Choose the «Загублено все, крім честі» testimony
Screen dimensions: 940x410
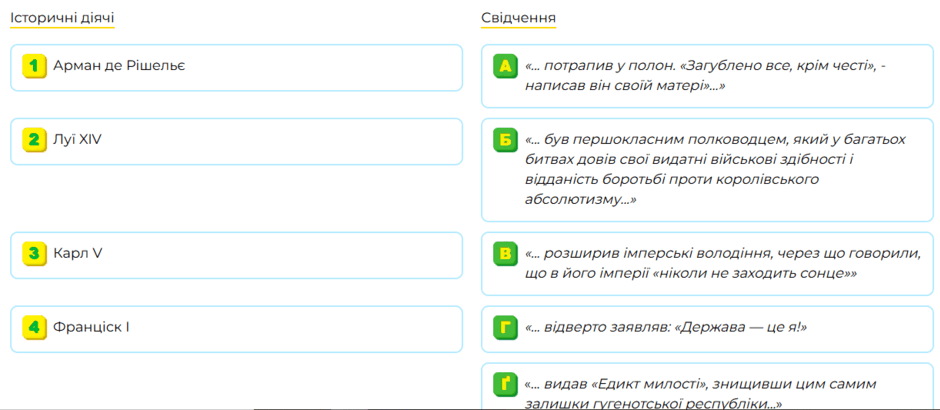click(x=707, y=76)
